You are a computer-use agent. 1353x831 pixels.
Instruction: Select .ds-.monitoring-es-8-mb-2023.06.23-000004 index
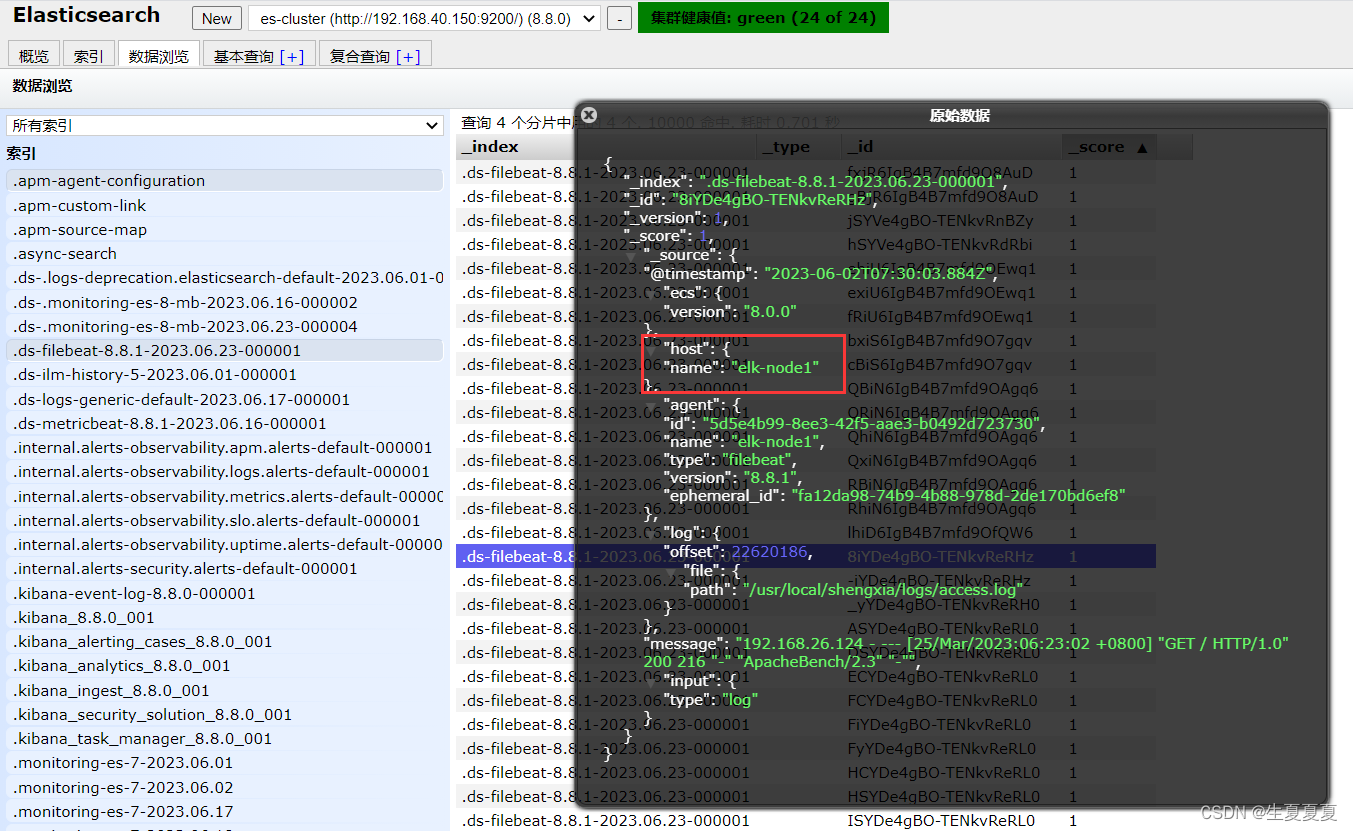pos(225,326)
